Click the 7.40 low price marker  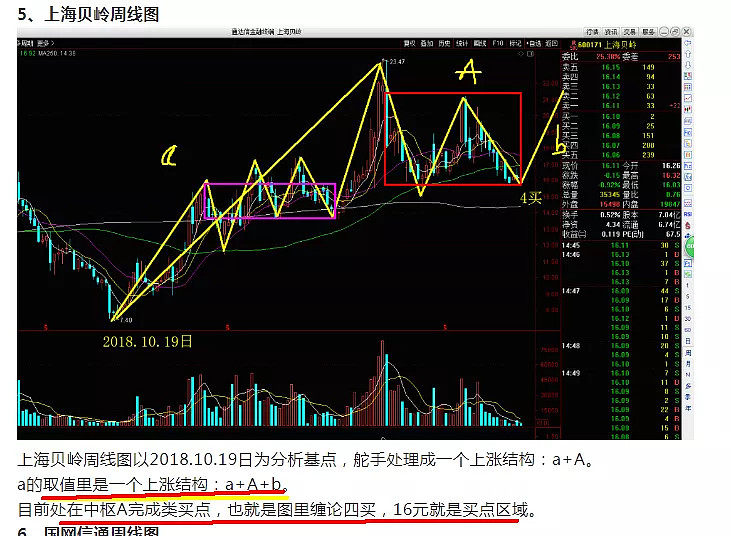click(x=126, y=320)
